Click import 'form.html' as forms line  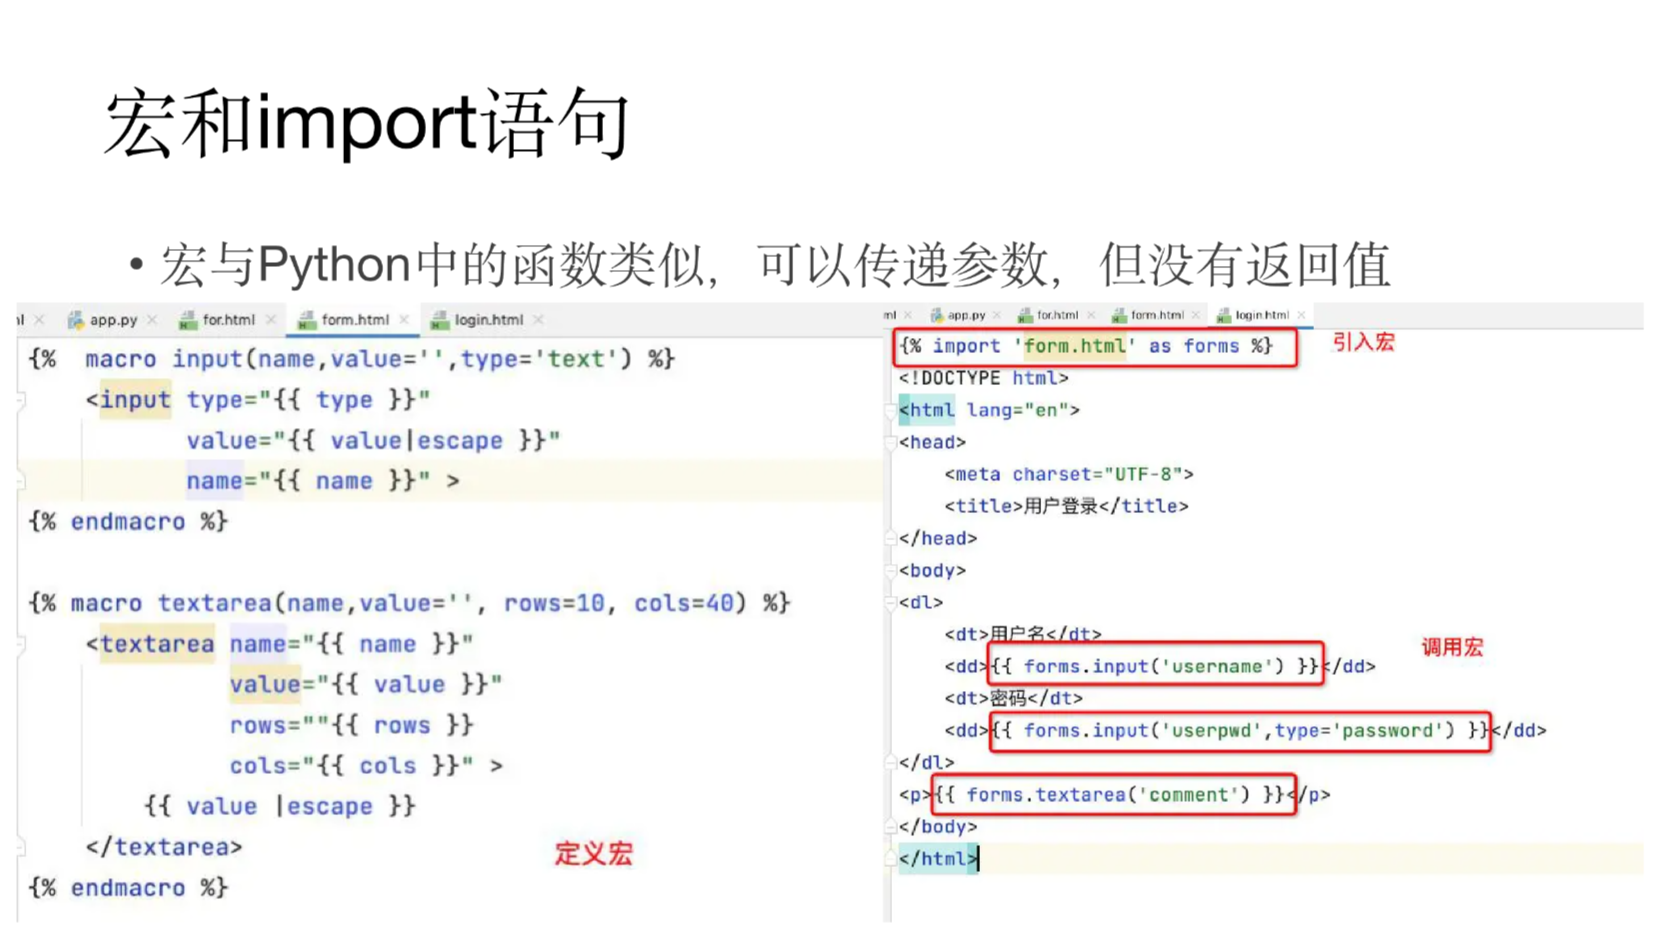point(1086,346)
